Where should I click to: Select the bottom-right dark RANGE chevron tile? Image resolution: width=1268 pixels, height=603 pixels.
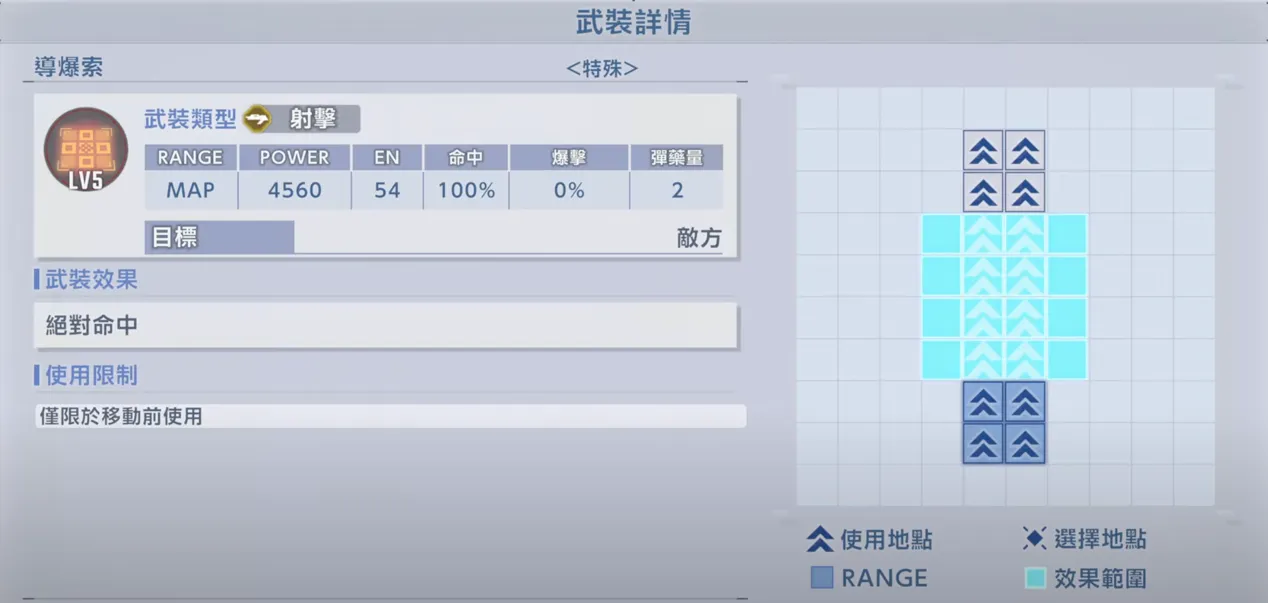pos(1025,443)
